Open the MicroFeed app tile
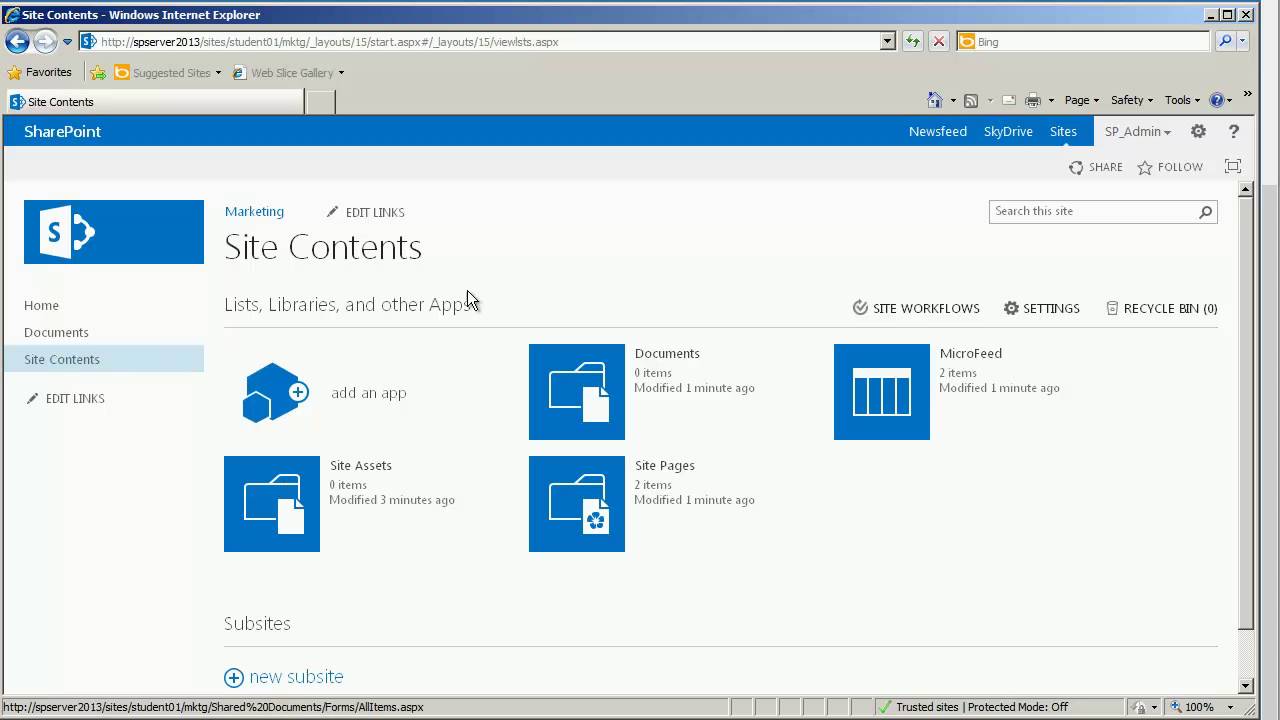Screen dimensions: 1280x720 (x=881, y=391)
